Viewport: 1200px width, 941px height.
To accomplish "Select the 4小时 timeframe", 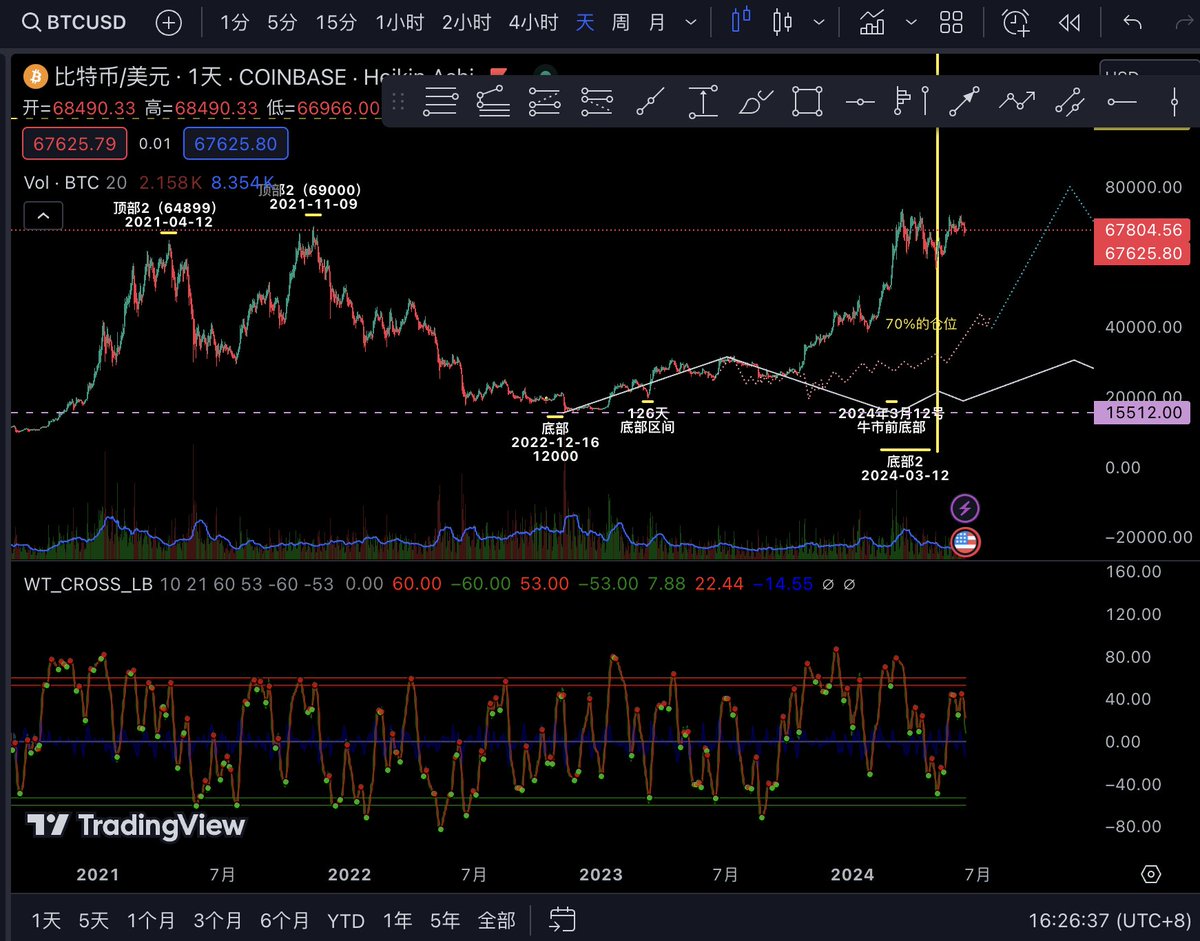I will click(533, 22).
